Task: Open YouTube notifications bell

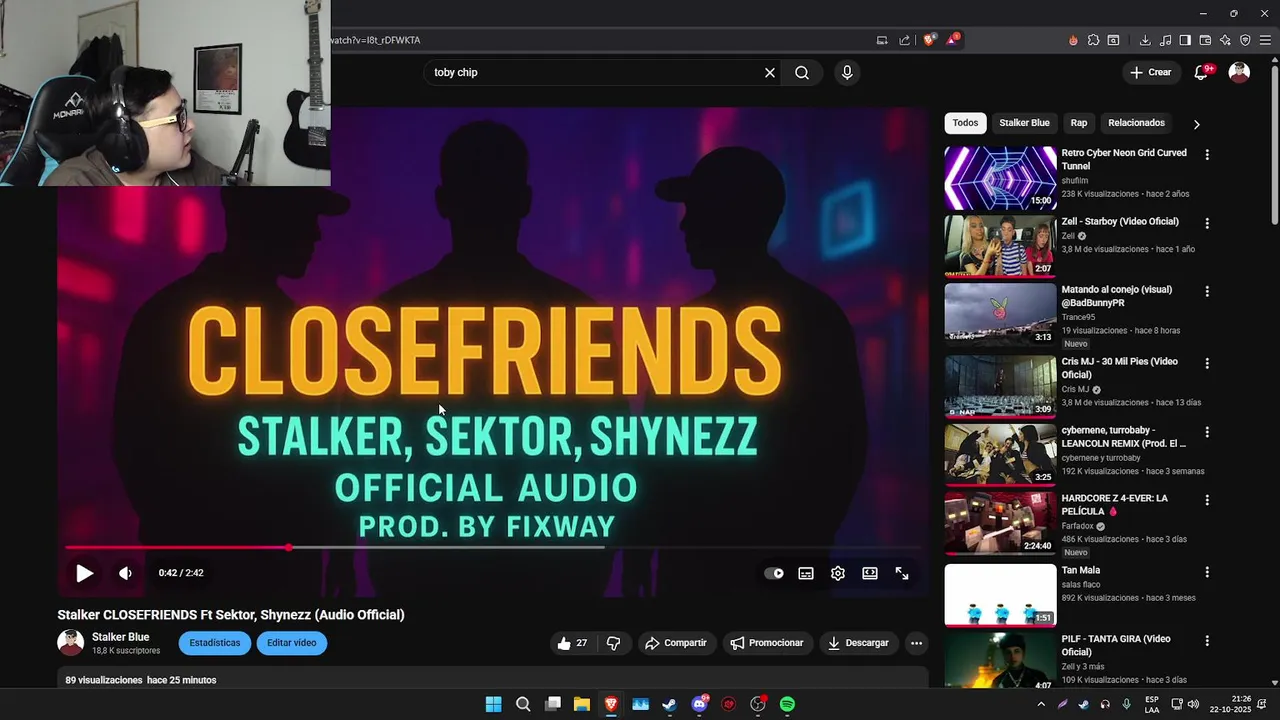Action: pyautogui.click(x=1202, y=72)
